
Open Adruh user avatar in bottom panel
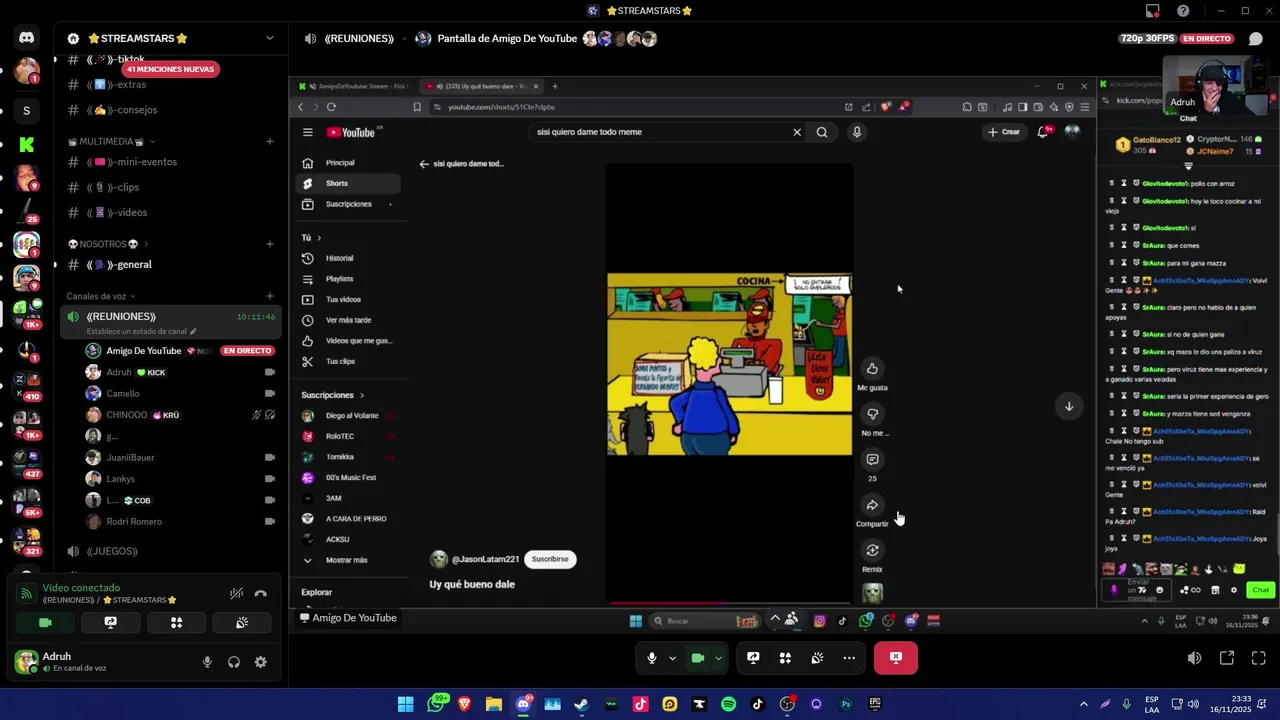(26, 662)
